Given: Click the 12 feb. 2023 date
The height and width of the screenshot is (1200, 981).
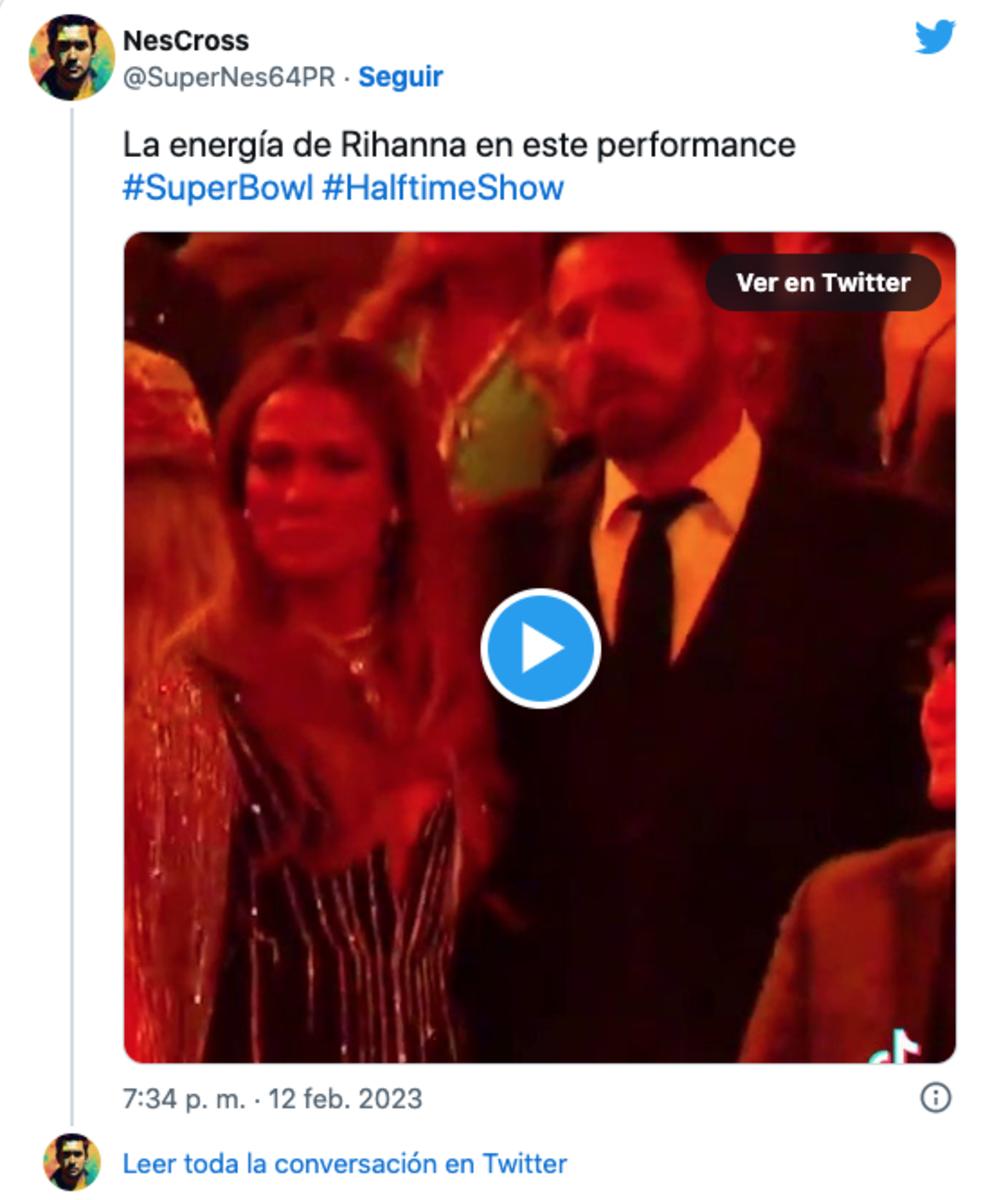Looking at the screenshot, I should (345, 1098).
